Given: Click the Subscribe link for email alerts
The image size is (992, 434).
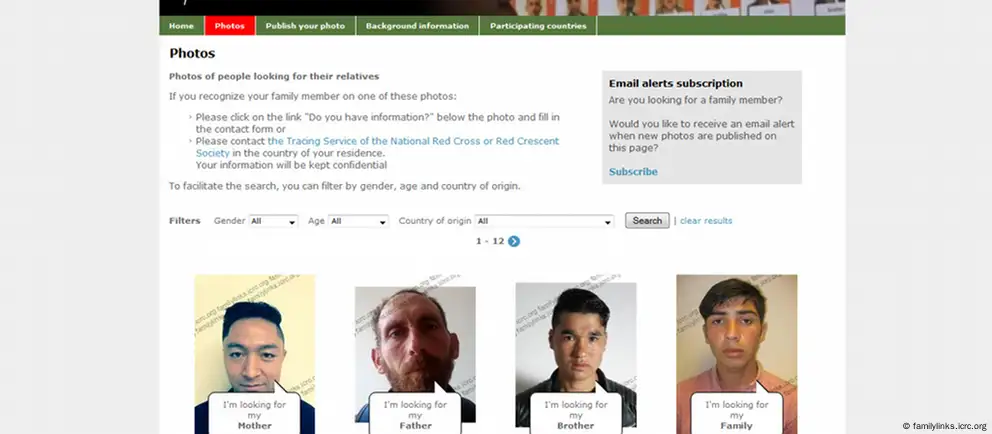Looking at the screenshot, I should [633, 172].
